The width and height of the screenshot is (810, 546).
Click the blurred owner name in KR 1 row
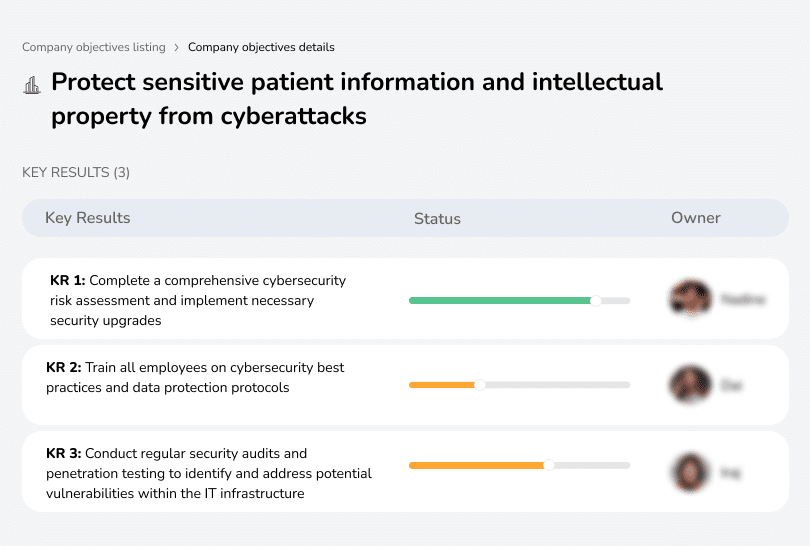[743, 299]
